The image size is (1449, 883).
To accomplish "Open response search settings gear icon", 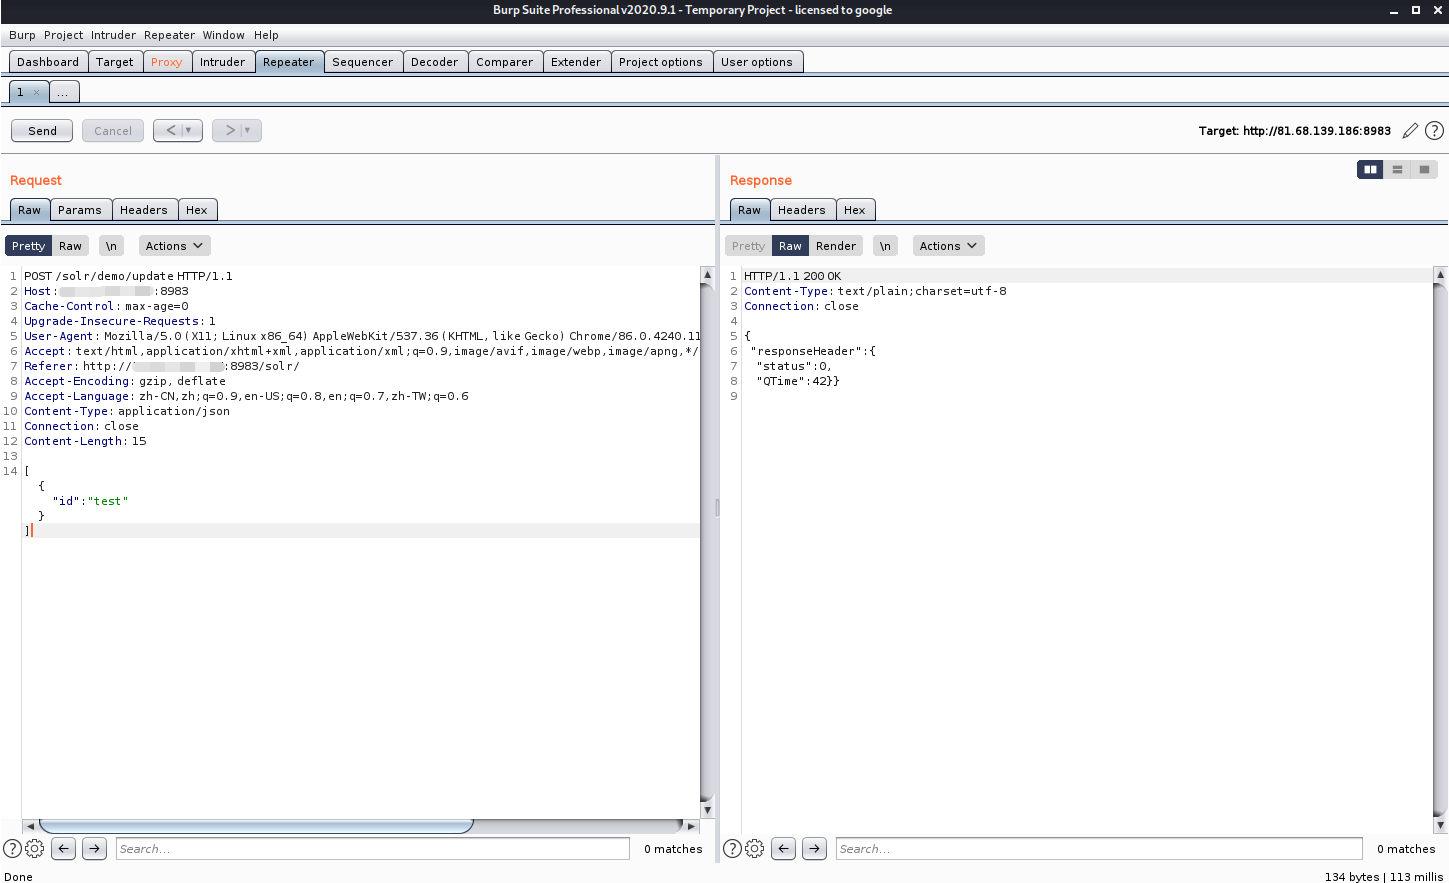I will 755,849.
